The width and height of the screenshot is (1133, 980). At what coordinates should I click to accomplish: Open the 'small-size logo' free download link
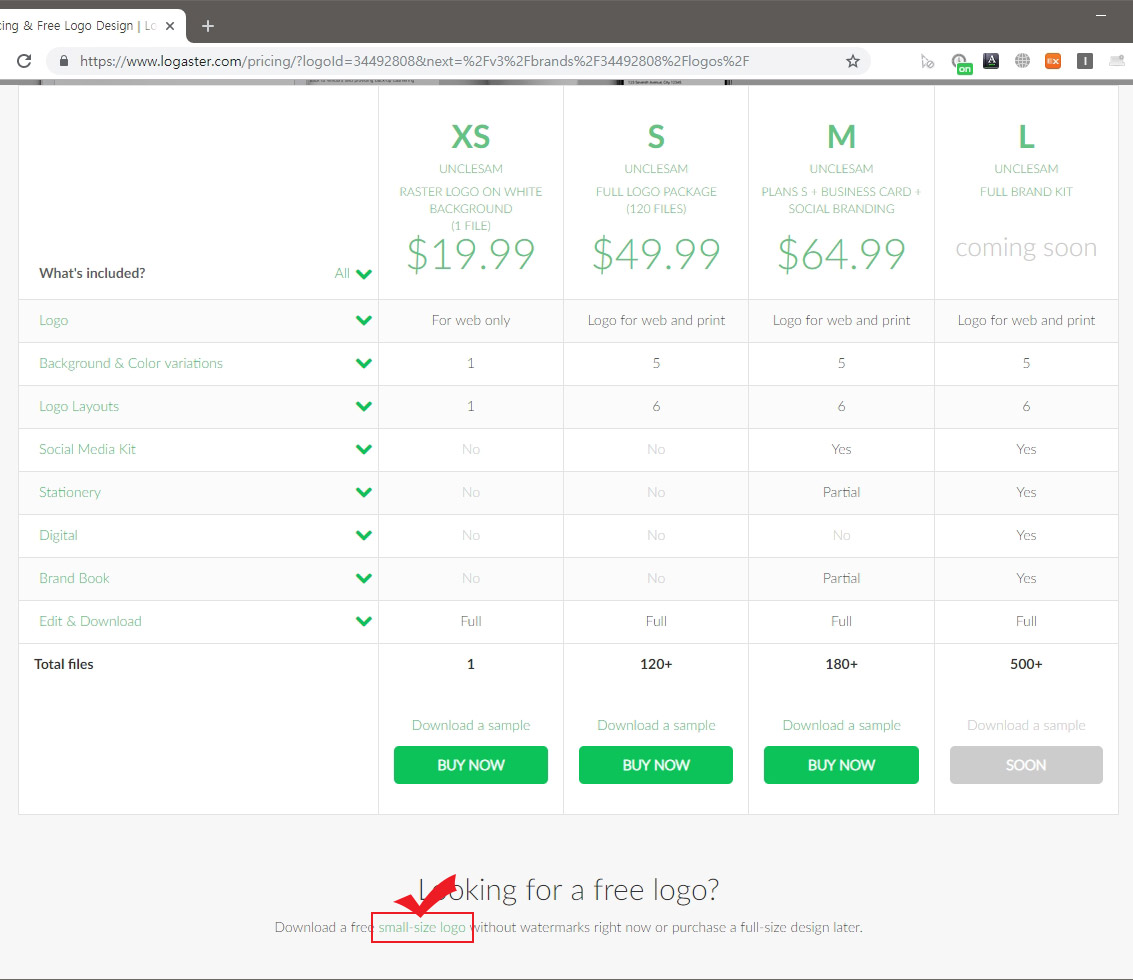pyautogui.click(x=422, y=927)
